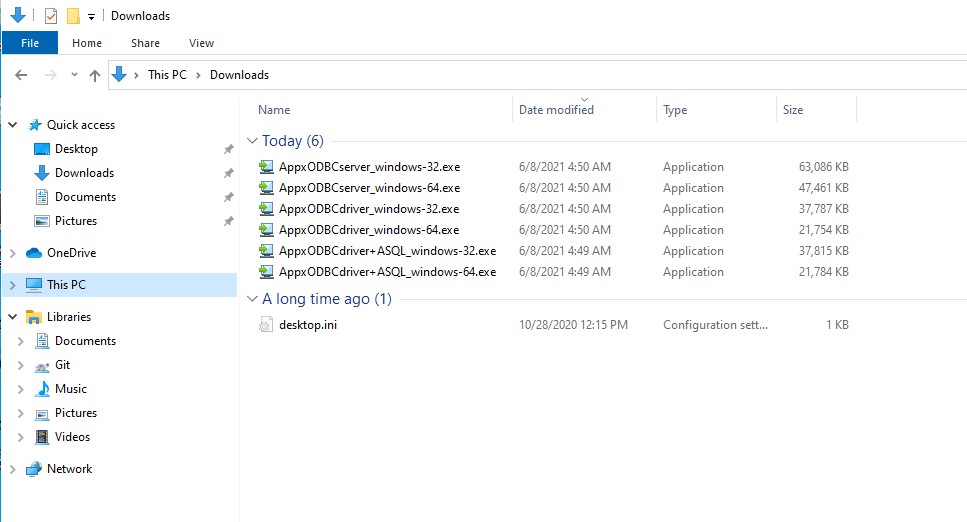Click the blue Downloads arrow icon in title bar
967x522 pixels.
18,15
